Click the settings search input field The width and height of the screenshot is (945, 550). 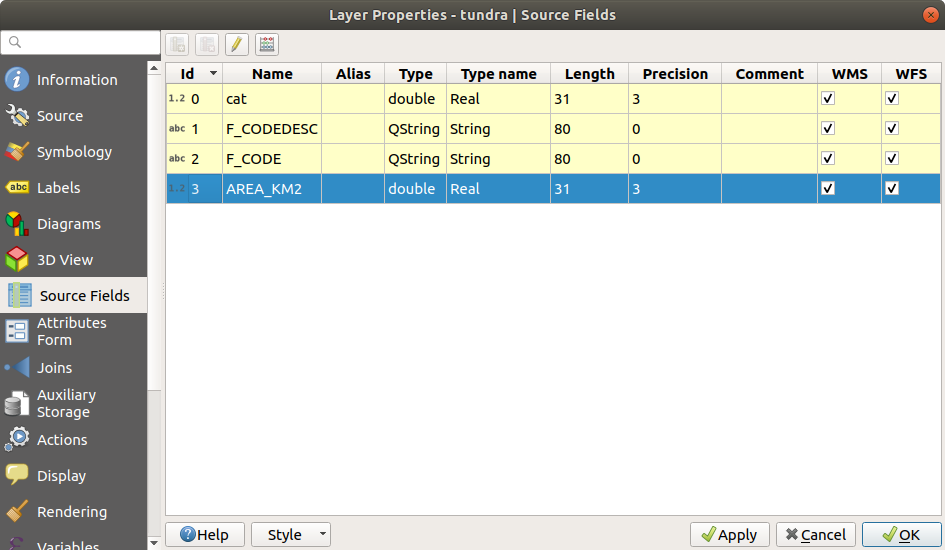(x=81, y=42)
